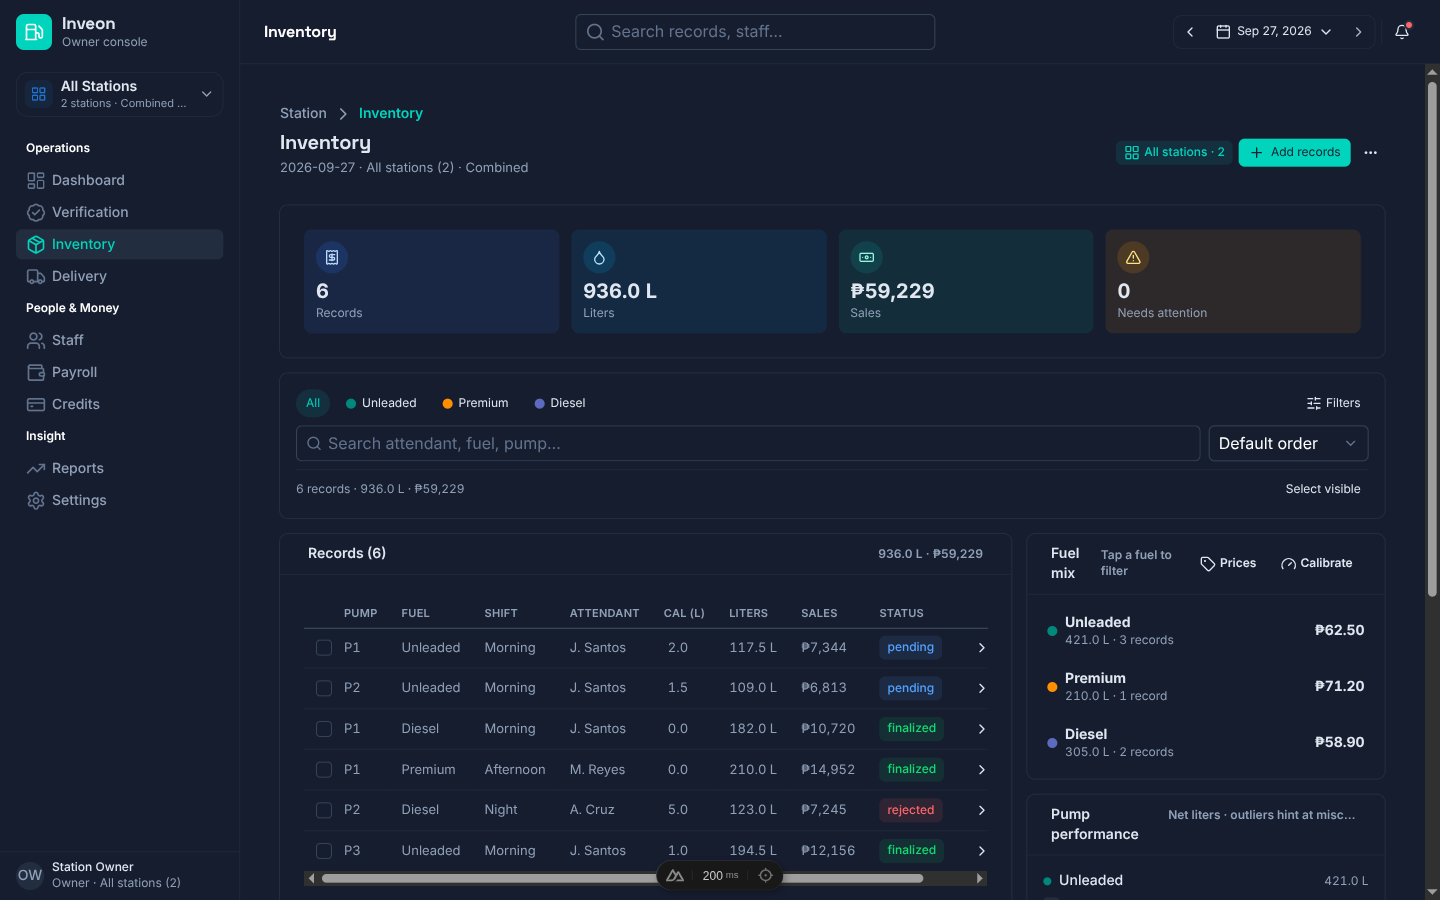The image size is (1440, 900).
Task: Click the Staff people icon in sidebar
Action: 36,340
